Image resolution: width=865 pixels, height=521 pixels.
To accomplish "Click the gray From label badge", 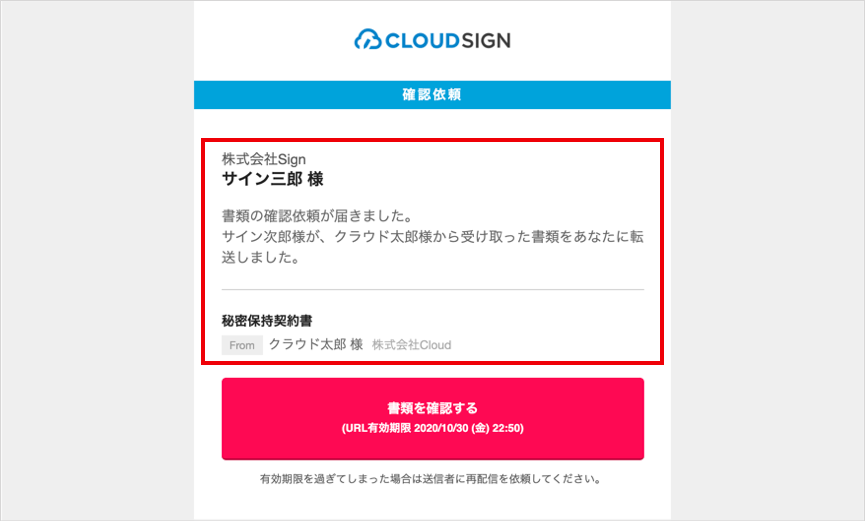I will (x=242, y=345).
